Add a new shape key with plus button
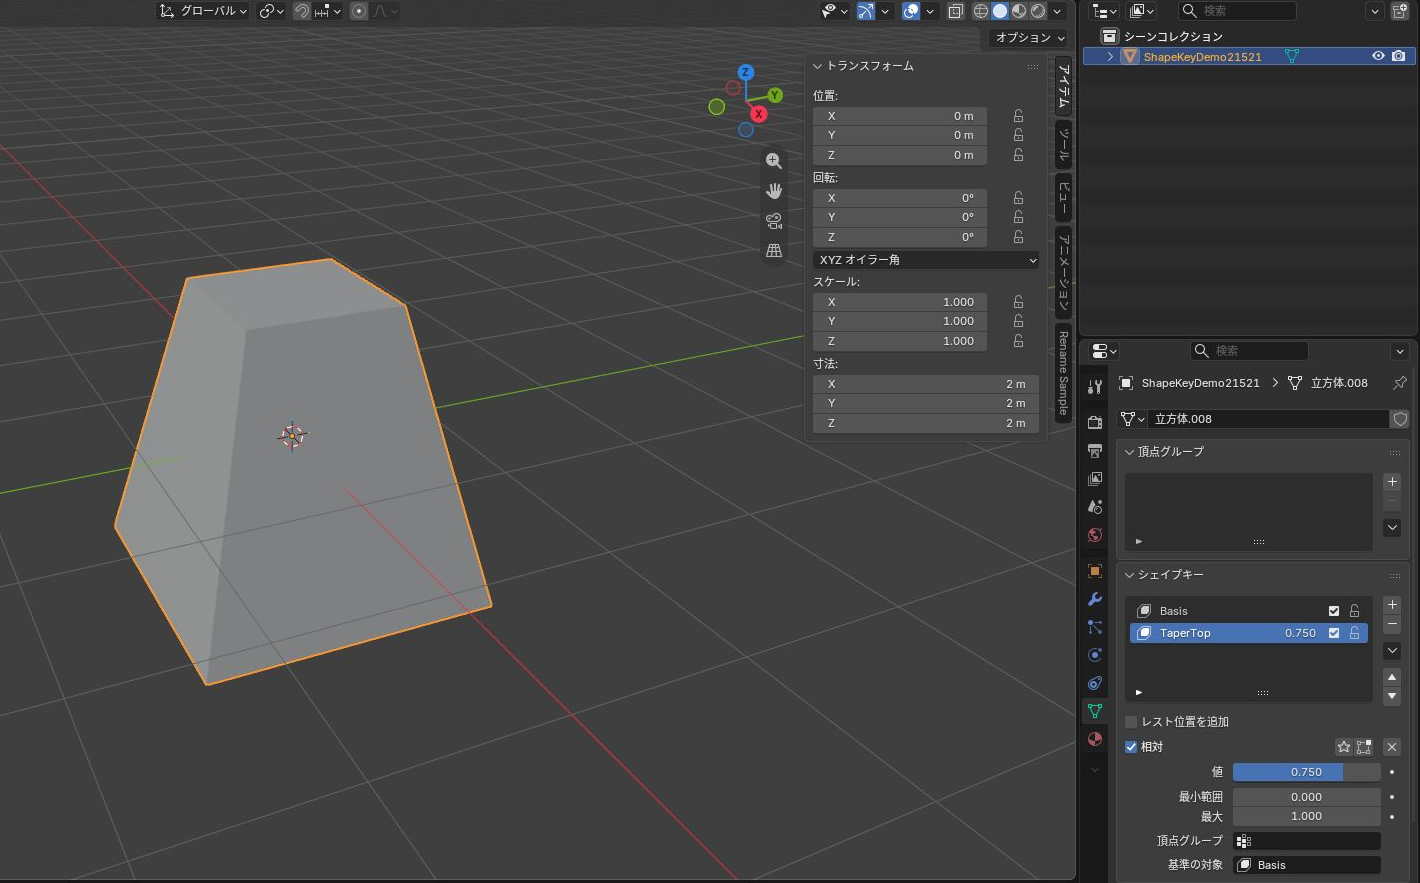The height and width of the screenshot is (883, 1420). coord(1392,605)
